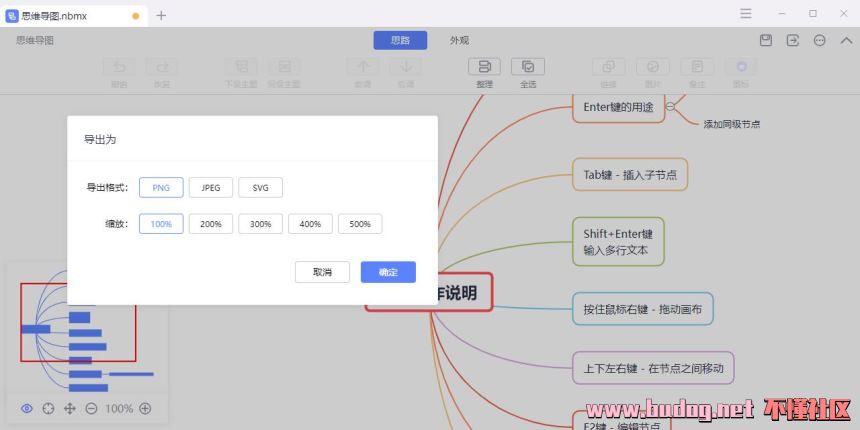The height and width of the screenshot is (430, 860).
Task: Click the move-up arrow toolbar icon
Action: pos(363,67)
